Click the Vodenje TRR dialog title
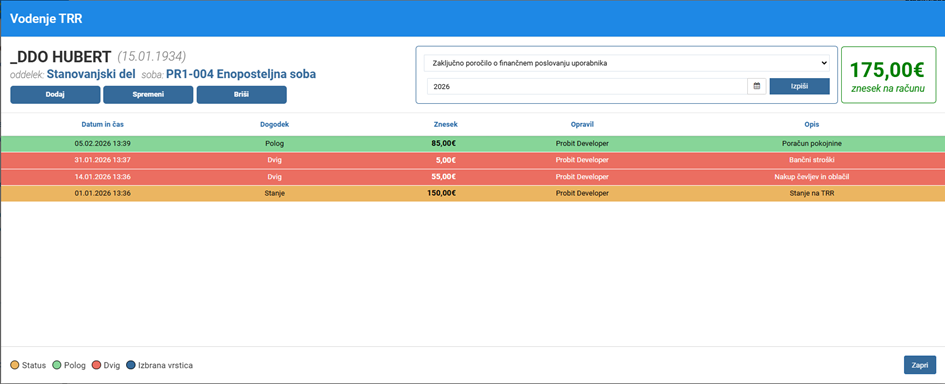Viewport: 945px width, 384px height. [x=46, y=19]
